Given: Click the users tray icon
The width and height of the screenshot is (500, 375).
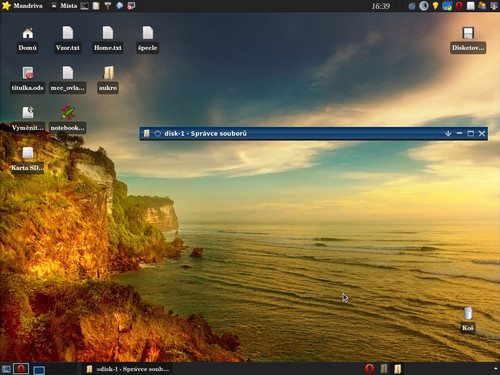Looking at the screenshot, I should tap(482, 6).
